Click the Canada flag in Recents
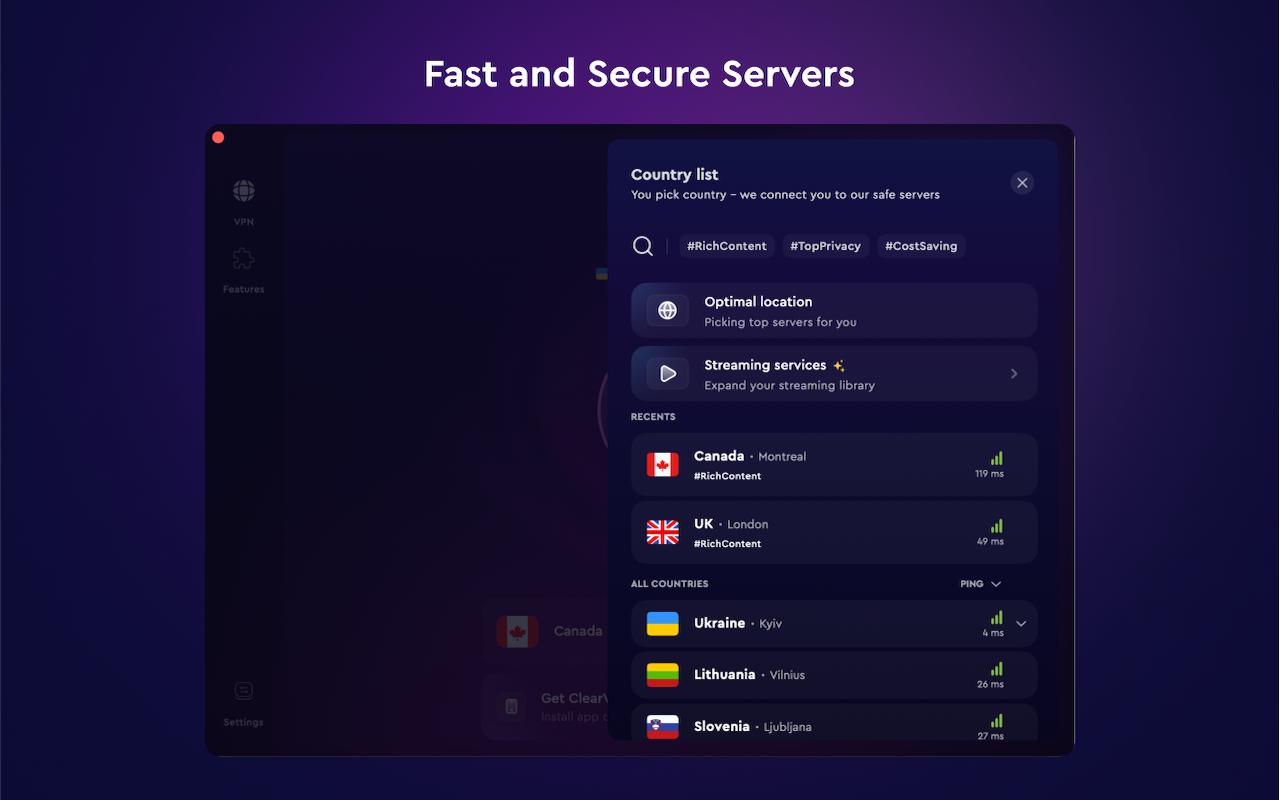Screen dimensions: 1280x800 pyautogui.click(x=662, y=465)
